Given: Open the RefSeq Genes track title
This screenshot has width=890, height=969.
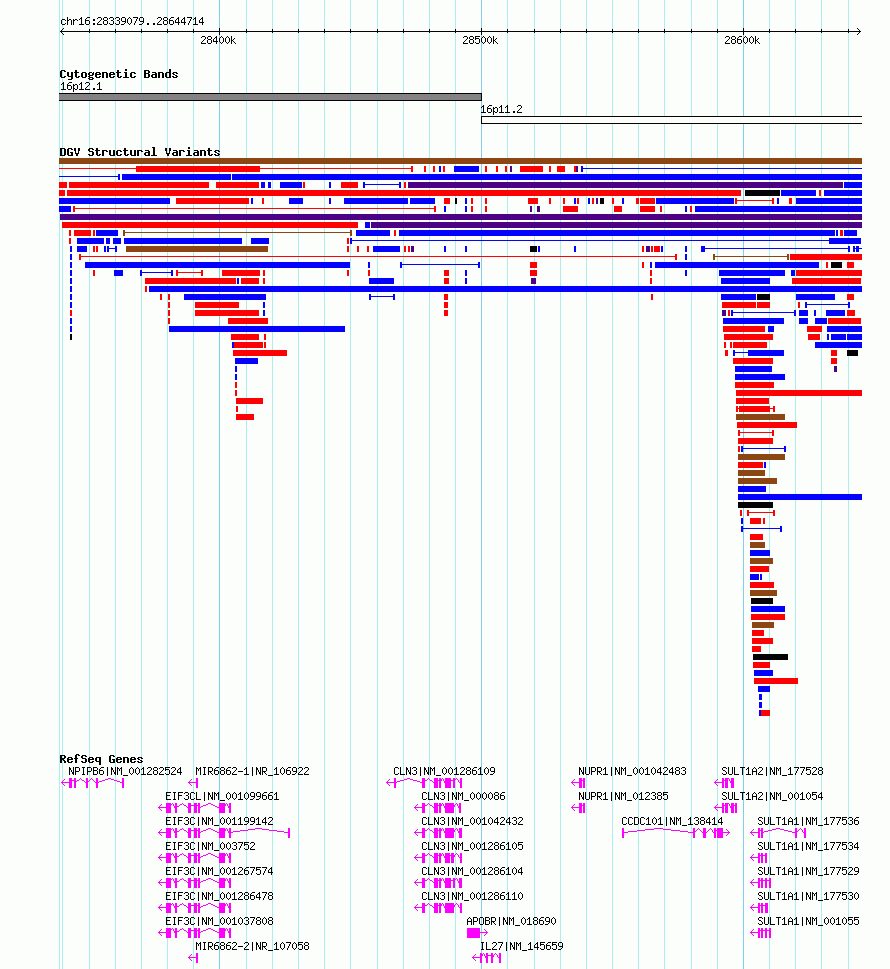Looking at the screenshot, I should tap(101, 759).
